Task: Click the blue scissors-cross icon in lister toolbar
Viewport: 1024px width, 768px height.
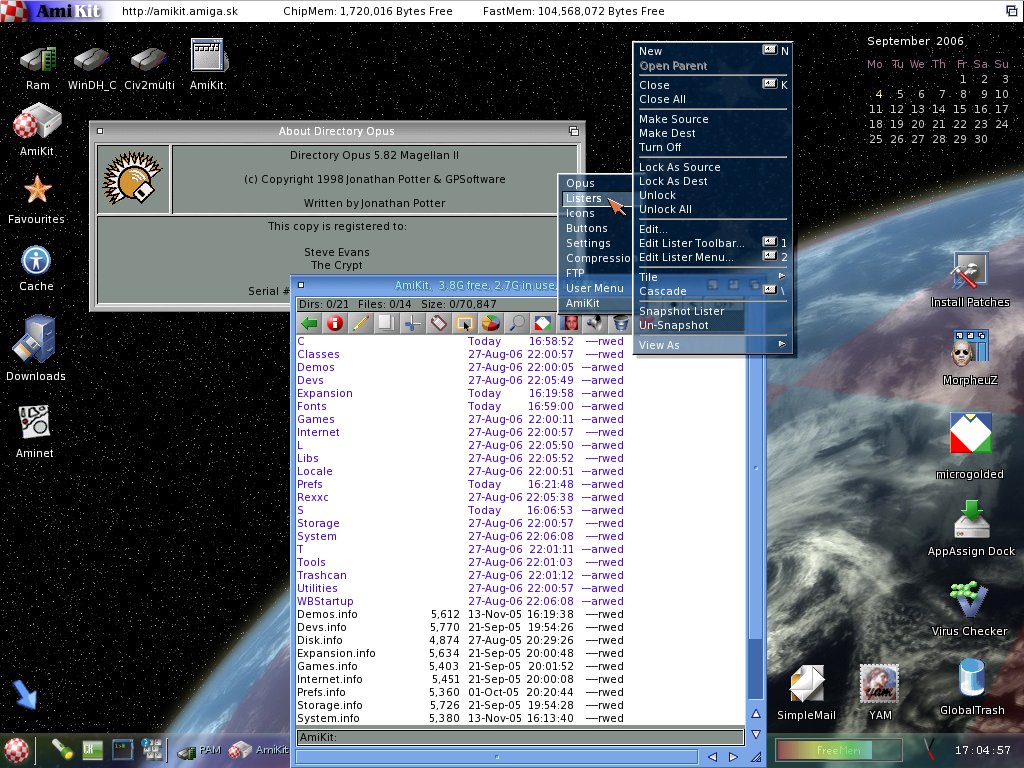Action: point(412,323)
